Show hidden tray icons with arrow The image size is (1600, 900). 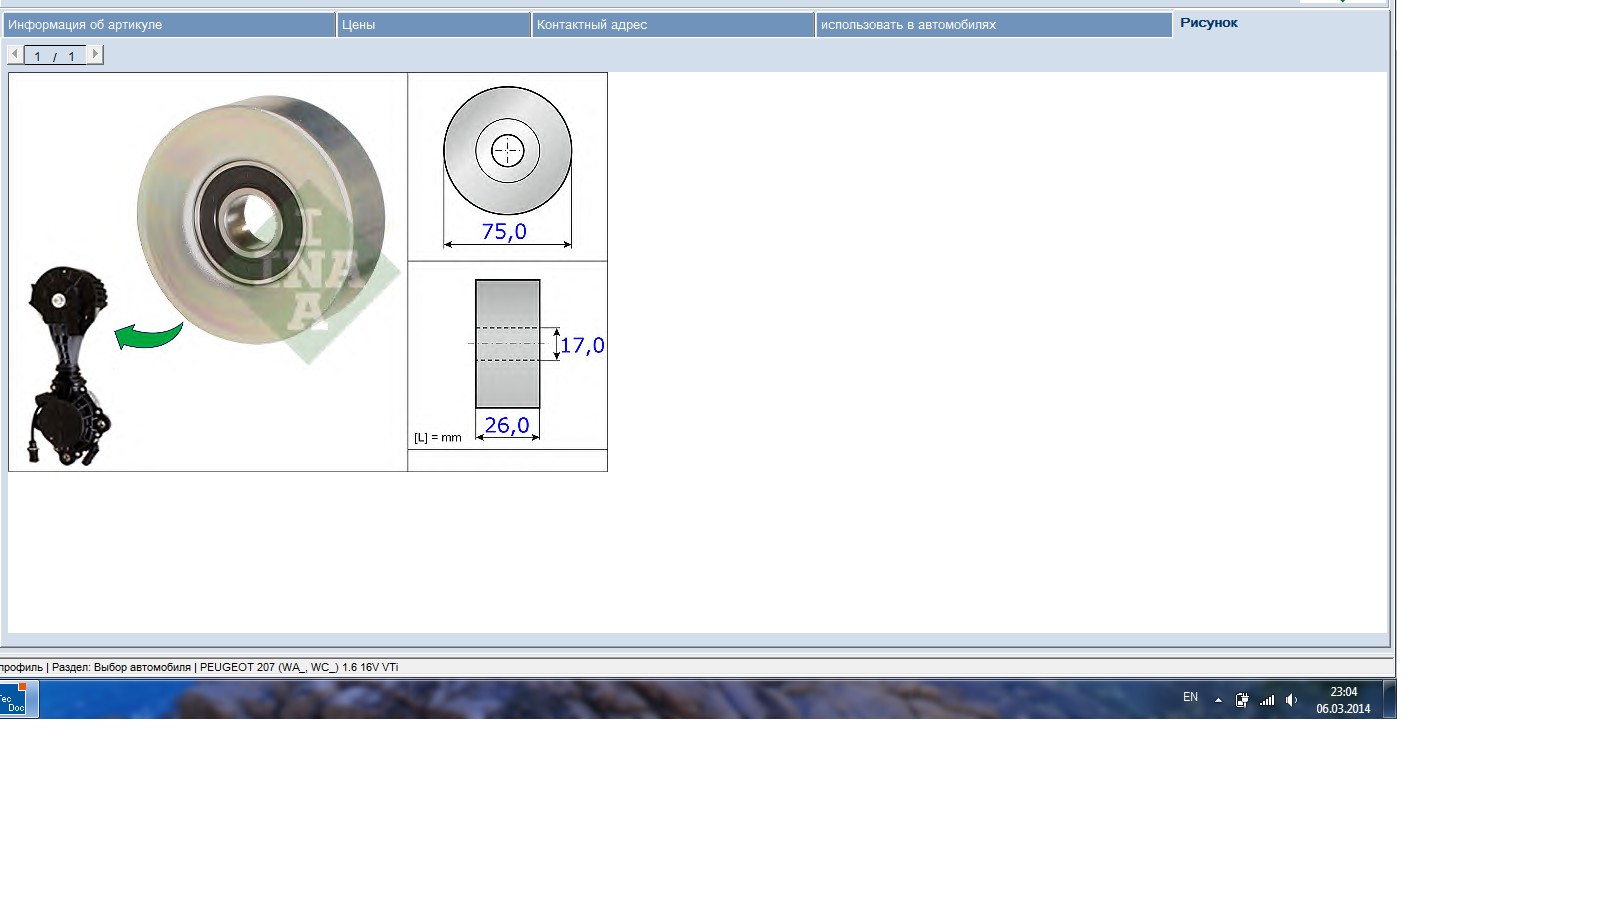pos(1218,700)
